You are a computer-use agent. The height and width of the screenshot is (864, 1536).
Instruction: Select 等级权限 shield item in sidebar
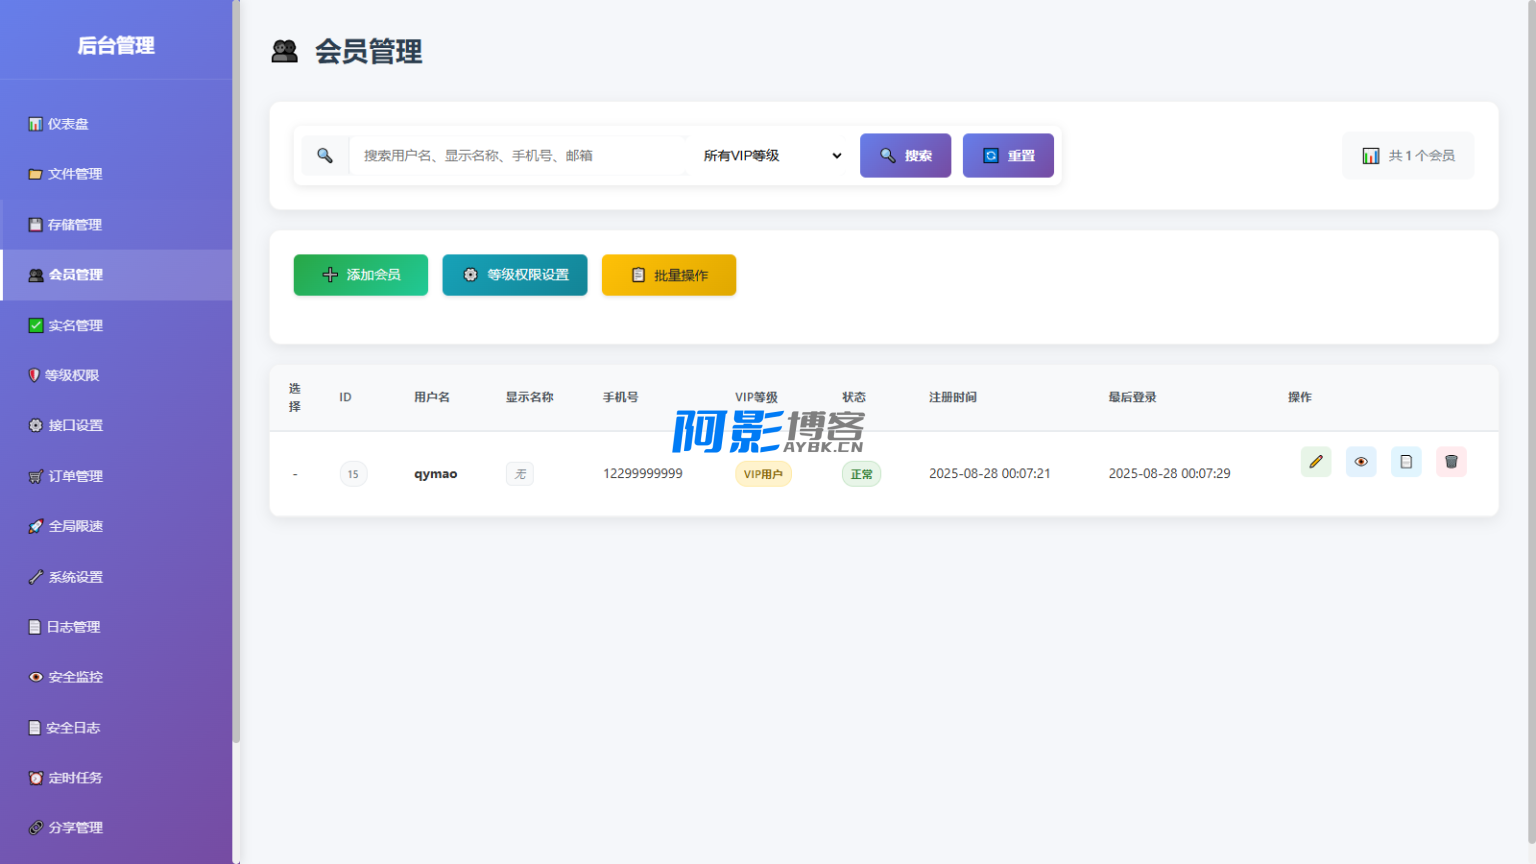(x=72, y=376)
